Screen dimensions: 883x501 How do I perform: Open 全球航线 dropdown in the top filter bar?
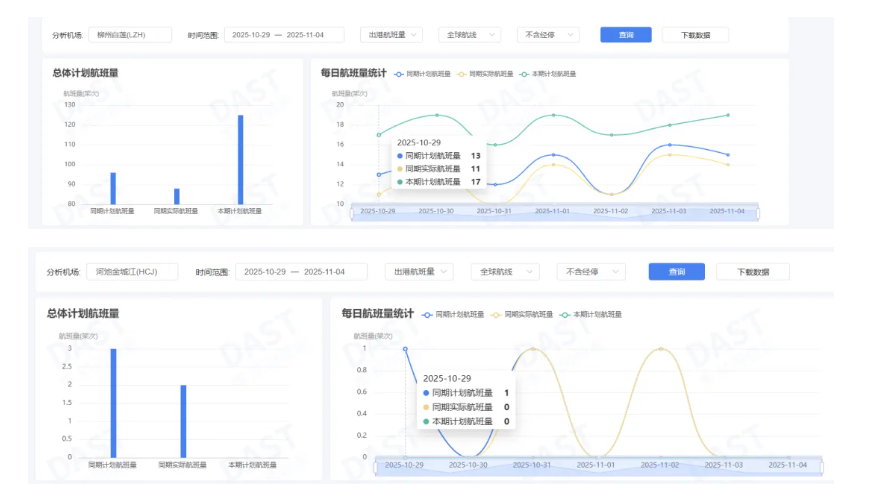click(469, 35)
